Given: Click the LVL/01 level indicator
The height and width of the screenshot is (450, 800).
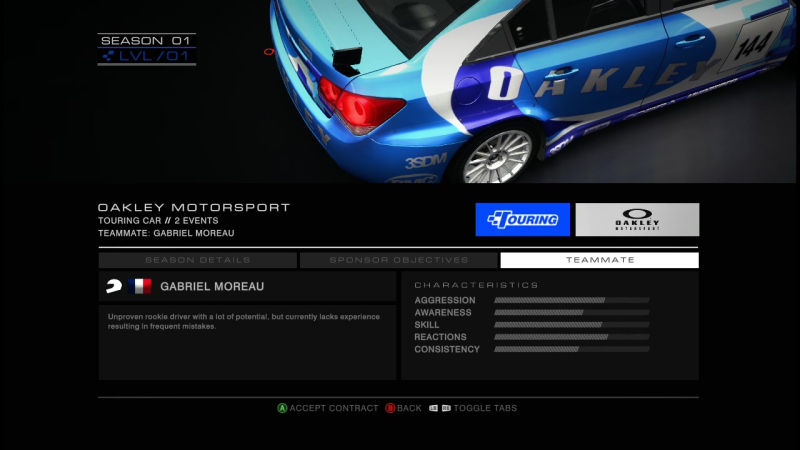Looking at the screenshot, I should [147, 56].
